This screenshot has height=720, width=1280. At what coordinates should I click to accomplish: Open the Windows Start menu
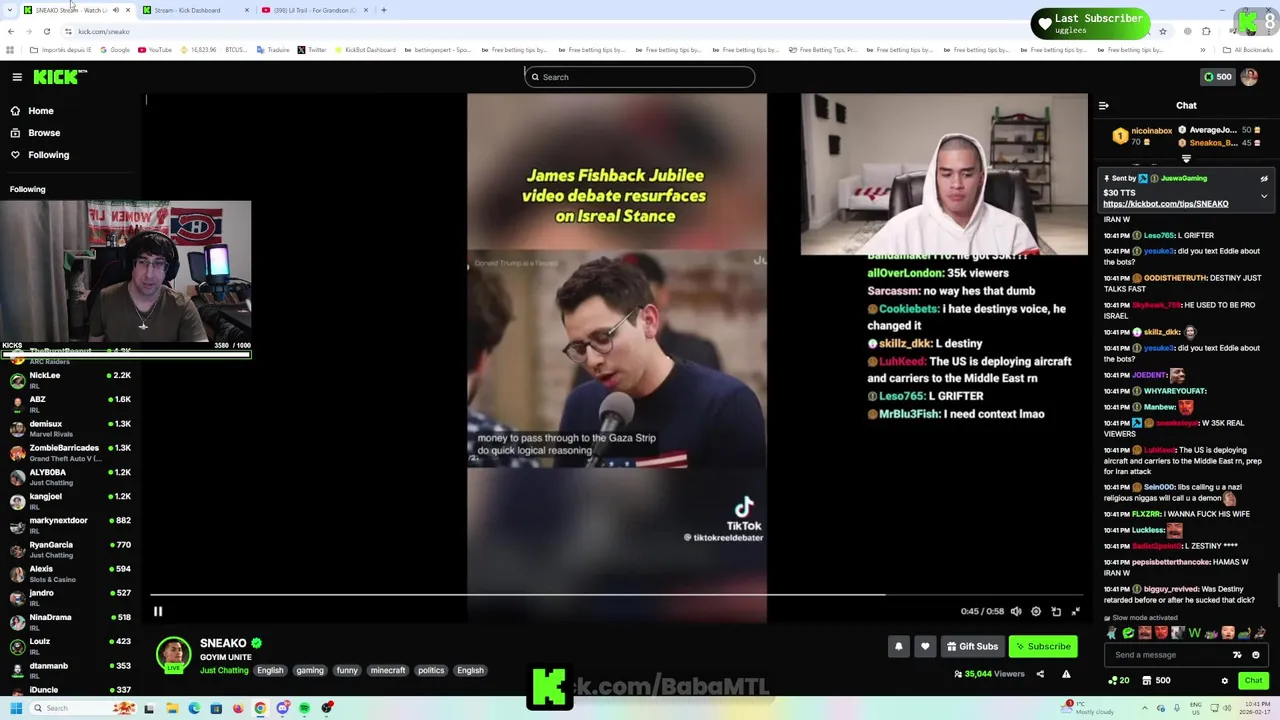point(15,708)
